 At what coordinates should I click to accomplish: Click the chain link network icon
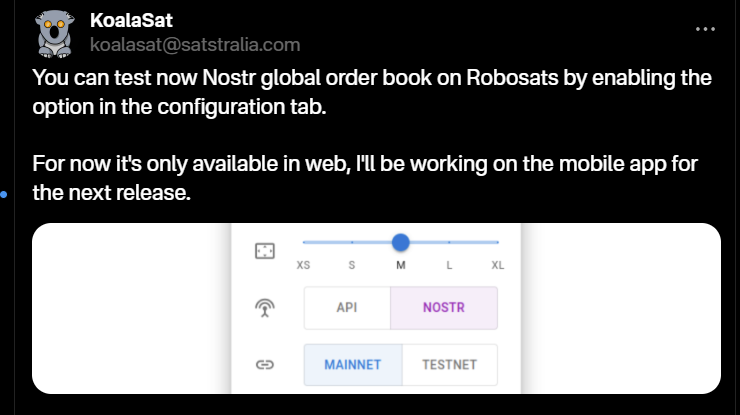(x=265, y=364)
